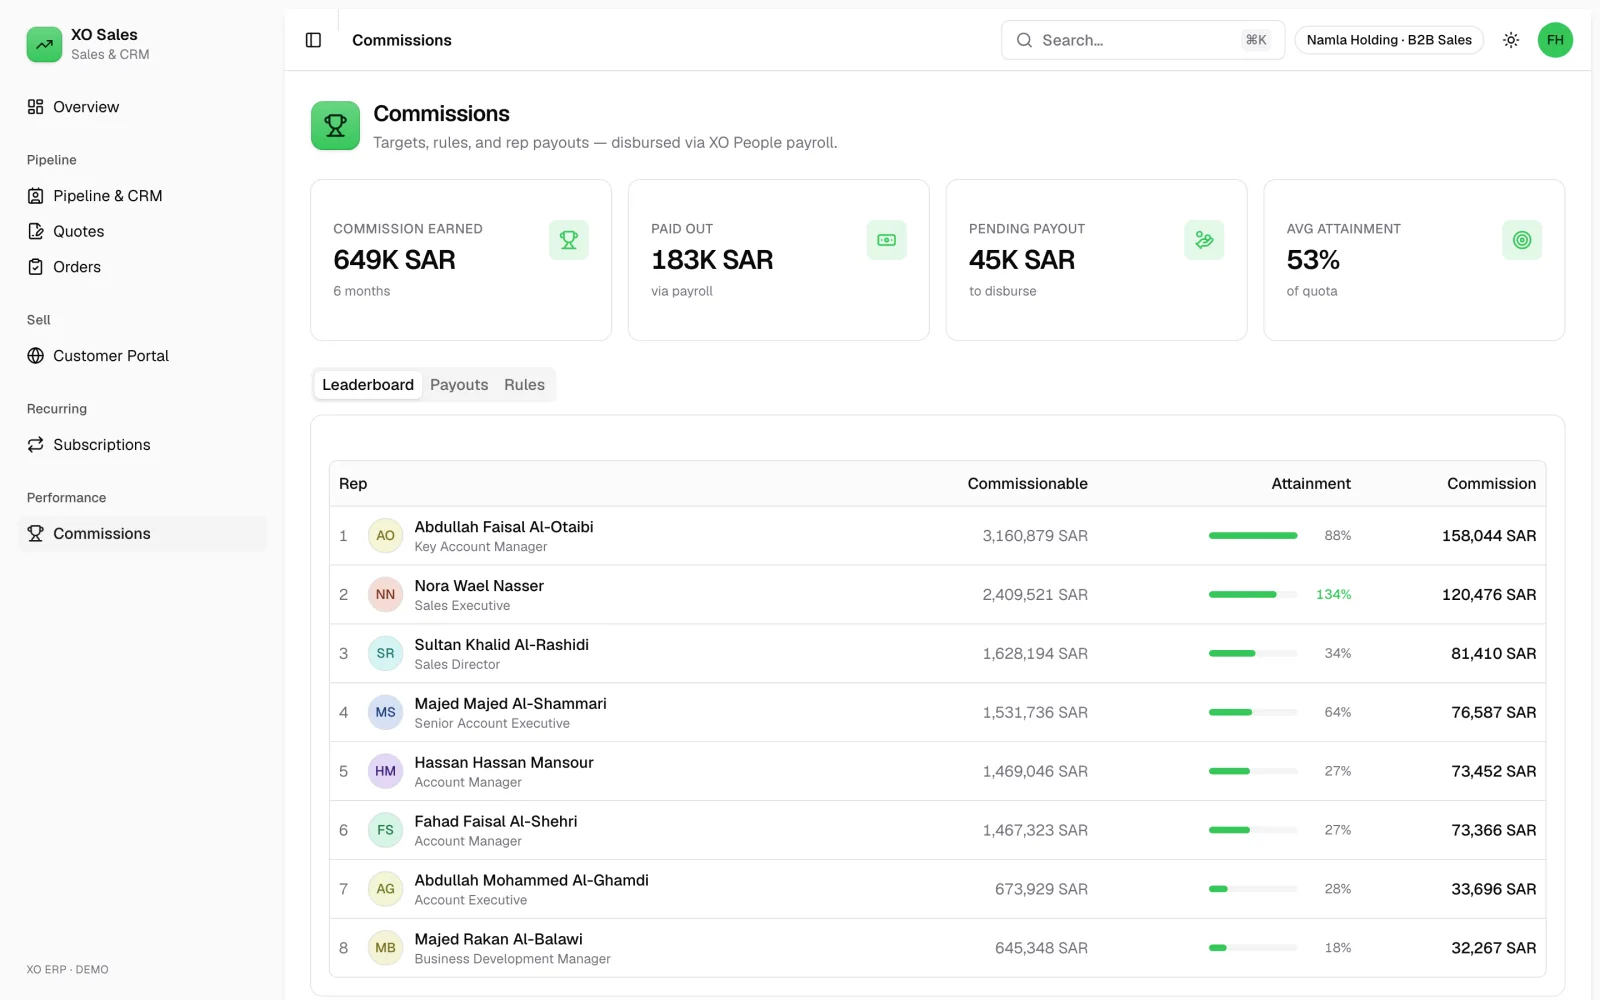Image resolution: width=1600 pixels, height=1000 pixels.
Task: Click Majed Rakan Al-Balawi's name
Action: point(498,940)
